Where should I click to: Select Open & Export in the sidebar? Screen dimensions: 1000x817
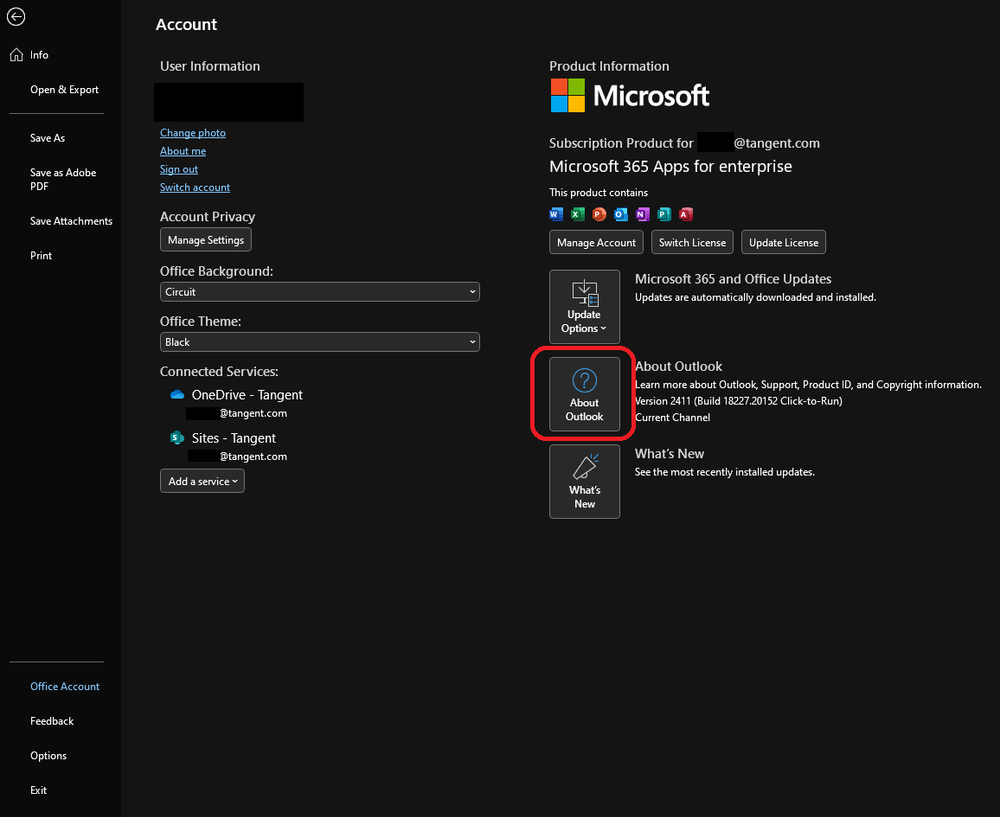[64, 90]
